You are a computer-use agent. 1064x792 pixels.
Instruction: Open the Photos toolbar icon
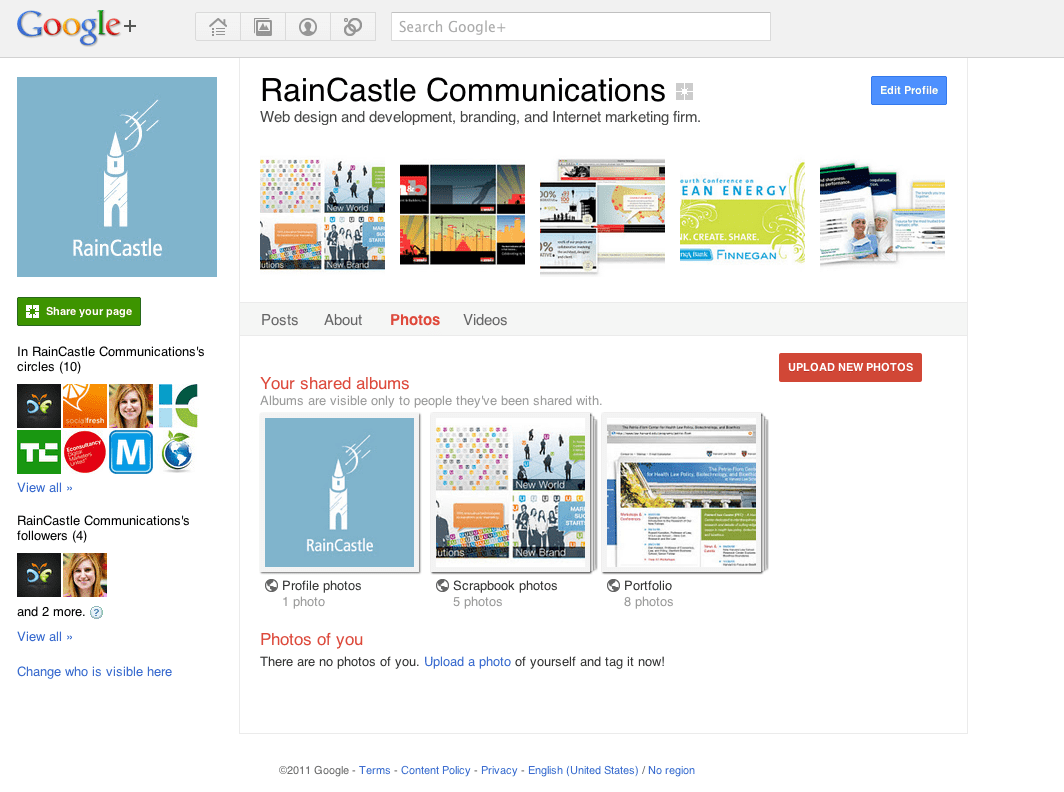pyautogui.click(x=263, y=27)
